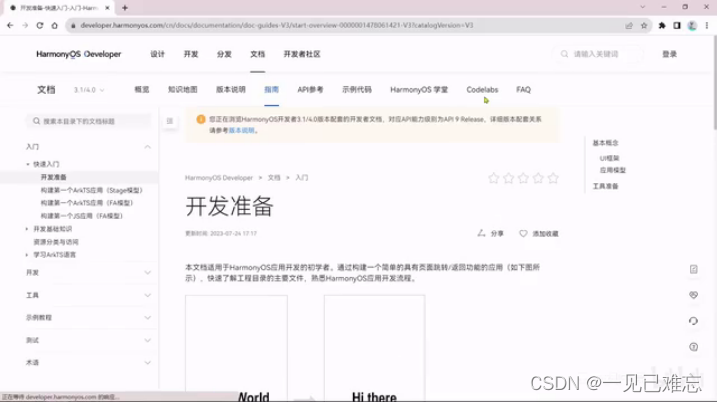The height and width of the screenshot is (402, 717).
Task: Toggle browser side panel icon
Action: click(677, 26)
